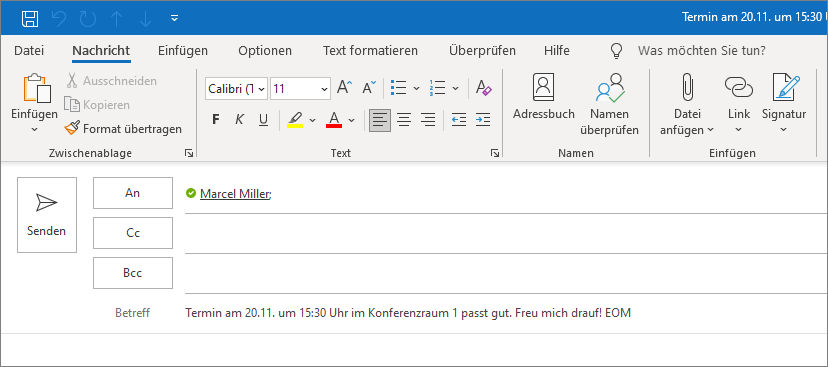The width and height of the screenshot is (828, 367).
Task: Click in the message body area
Action: coord(414,349)
